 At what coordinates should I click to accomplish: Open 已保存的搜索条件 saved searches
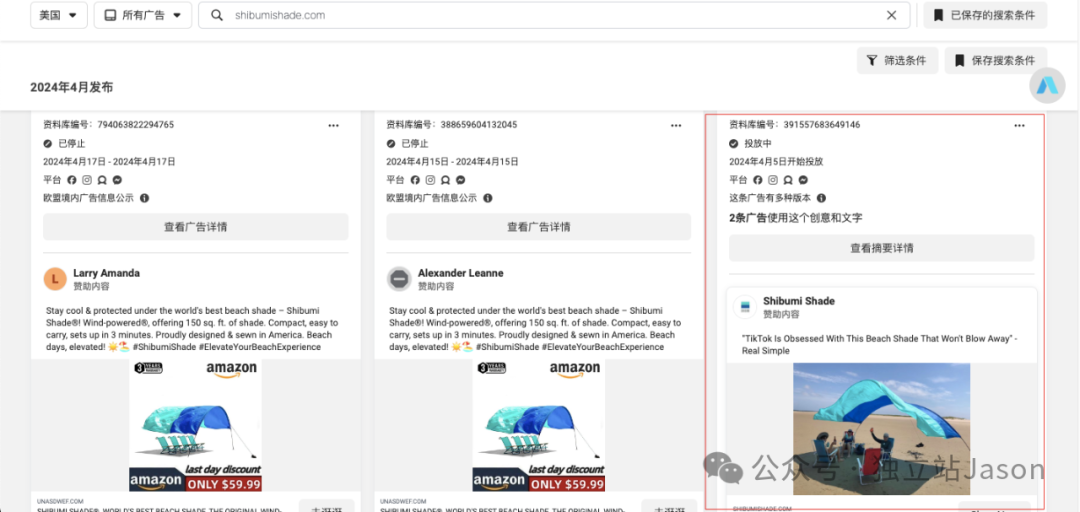(x=985, y=15)
